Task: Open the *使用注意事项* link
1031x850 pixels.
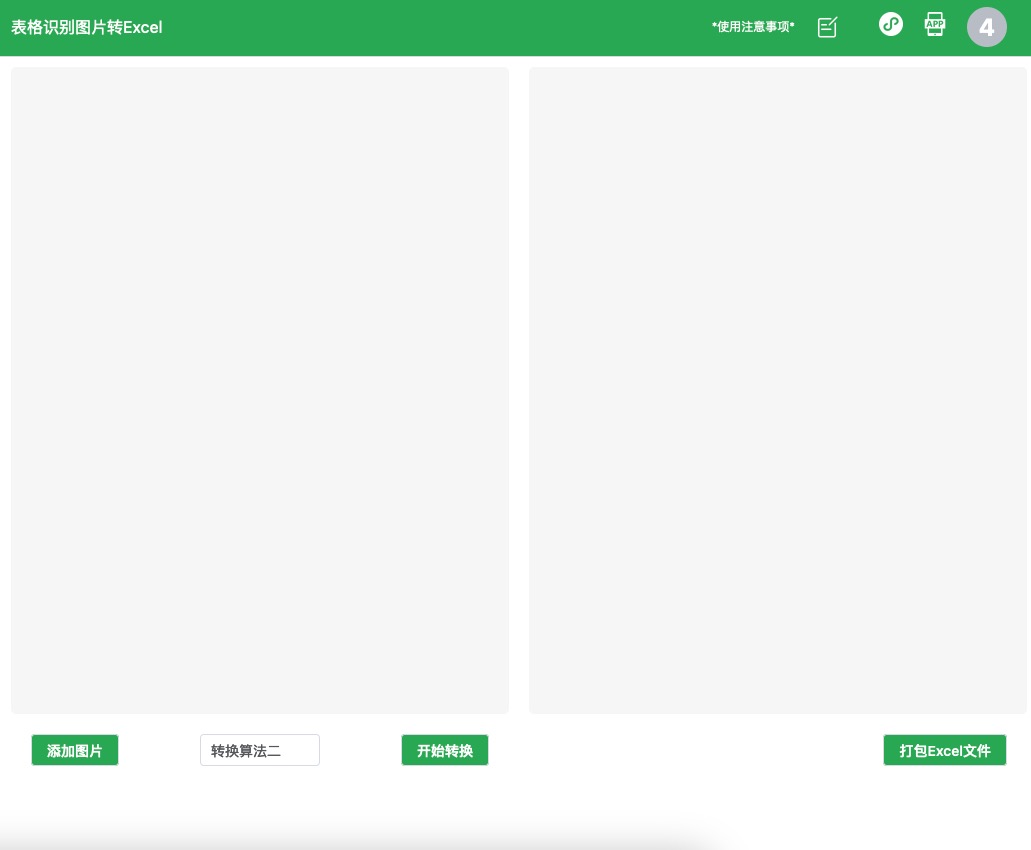Action: click(x=753, y=27)
